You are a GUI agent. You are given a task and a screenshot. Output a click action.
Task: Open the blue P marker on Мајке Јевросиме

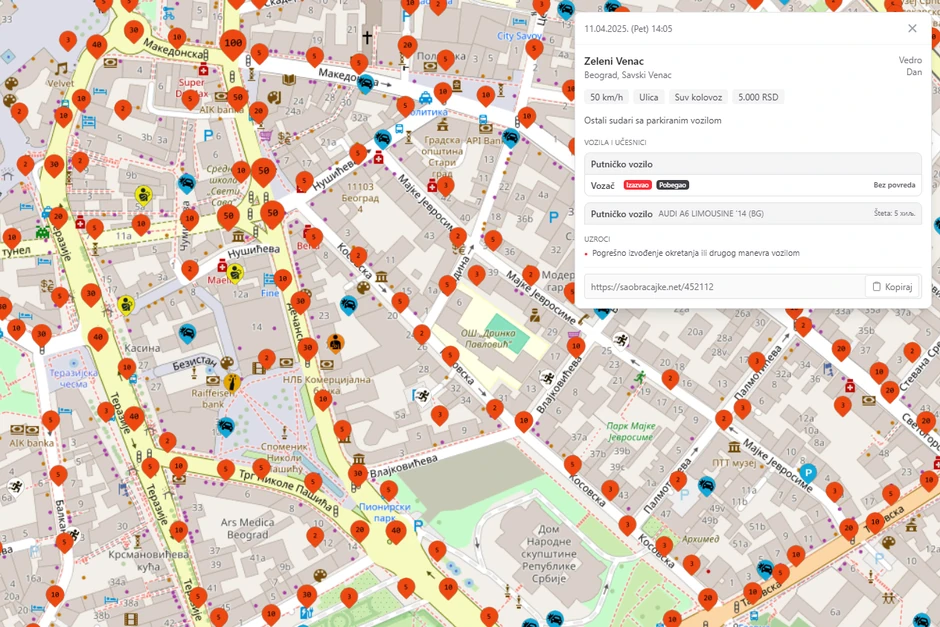tap(808, 473)
